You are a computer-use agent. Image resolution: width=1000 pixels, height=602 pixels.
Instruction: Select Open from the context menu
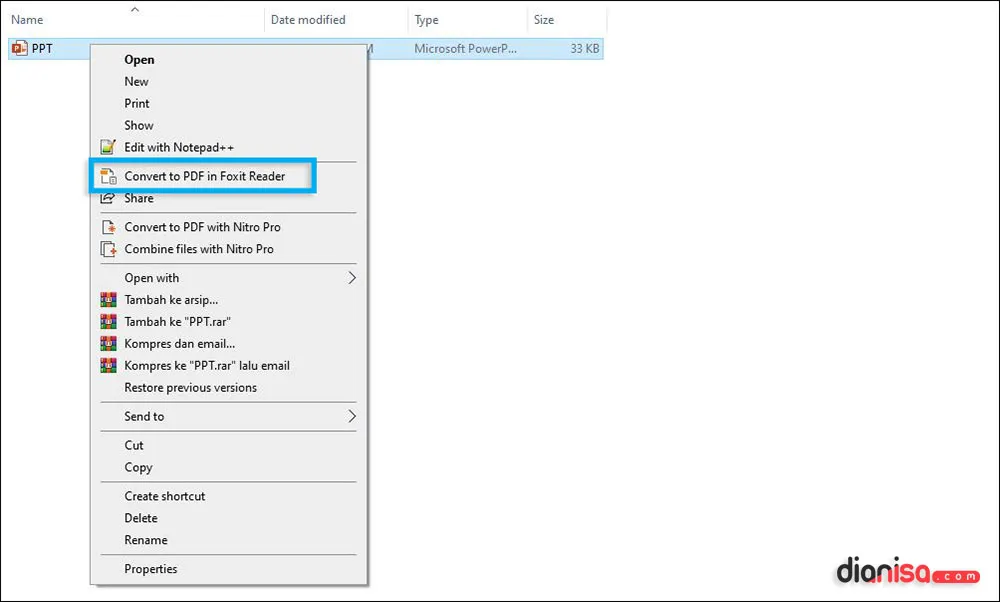[139, 59]
